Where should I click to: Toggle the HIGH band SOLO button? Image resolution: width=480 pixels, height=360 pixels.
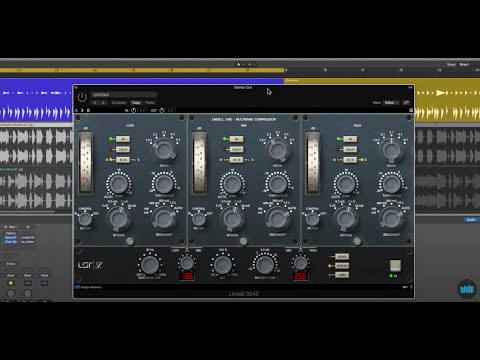pyautogui.click(x=350, y=149)
